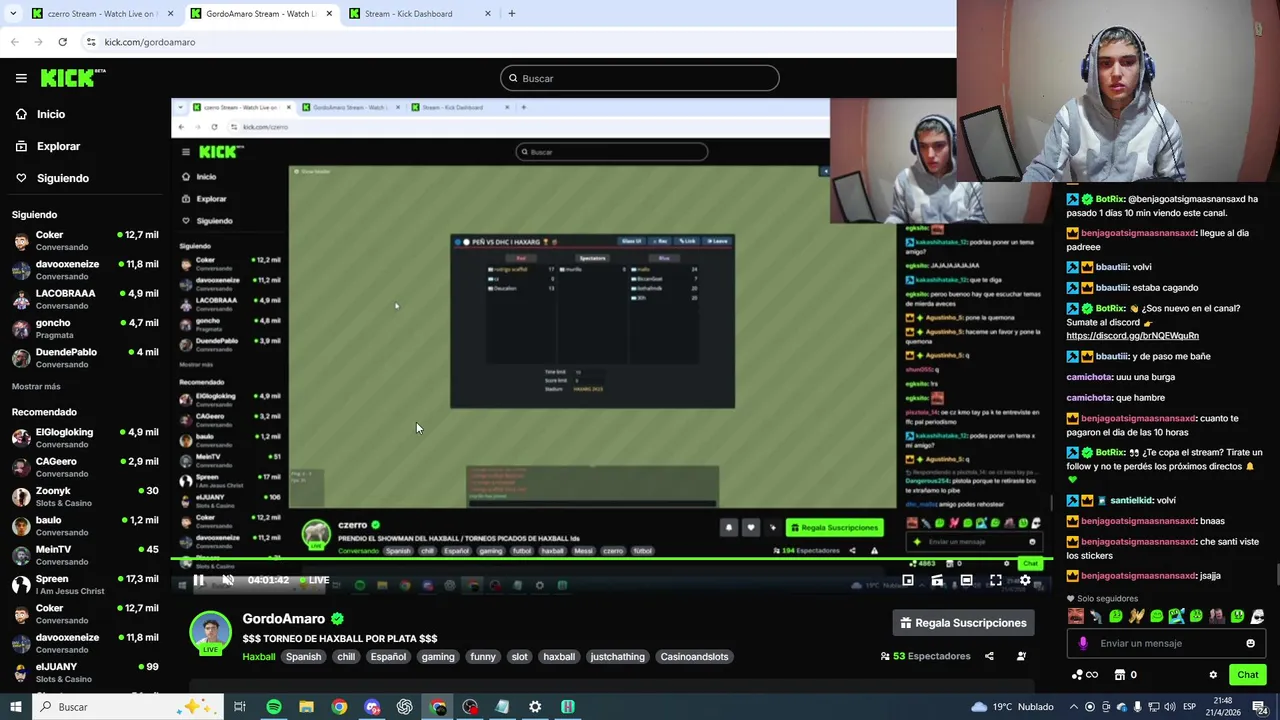This screenshot has width=1280, height=720.
Task: Open File Explorer from the taskbar
Action: [307, 707]
